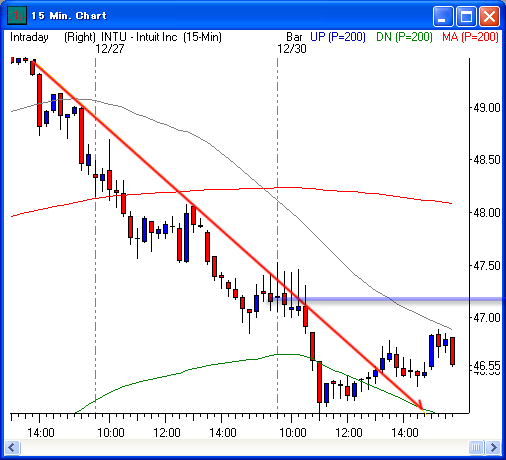Click the red 'MA (P=200)' legend
Screen dimensions: 506x460
pos(470,37)
